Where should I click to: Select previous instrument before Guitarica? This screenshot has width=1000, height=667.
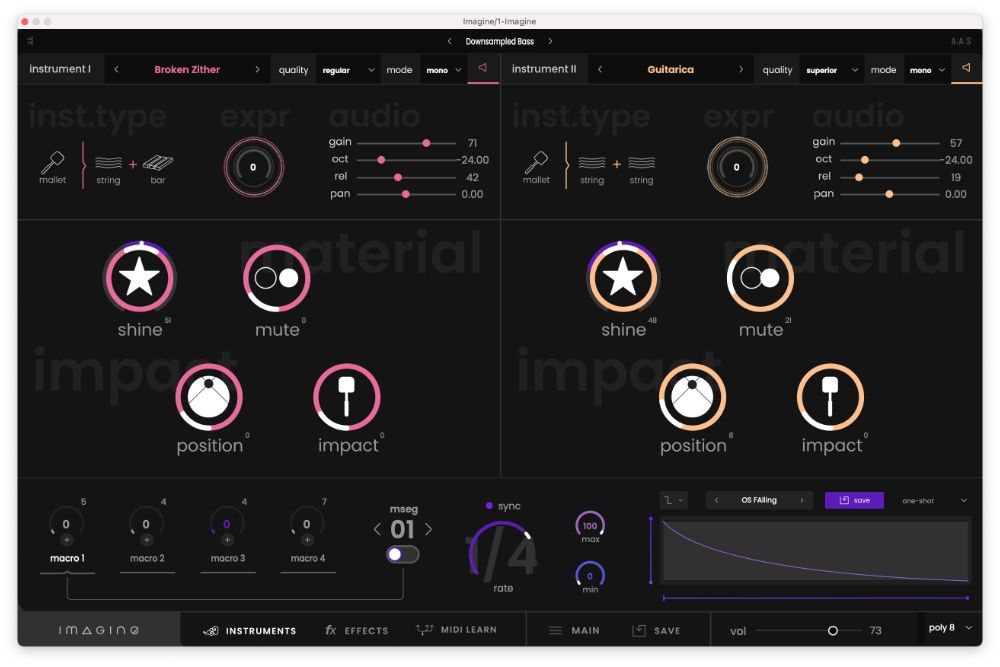pos(599,70)
